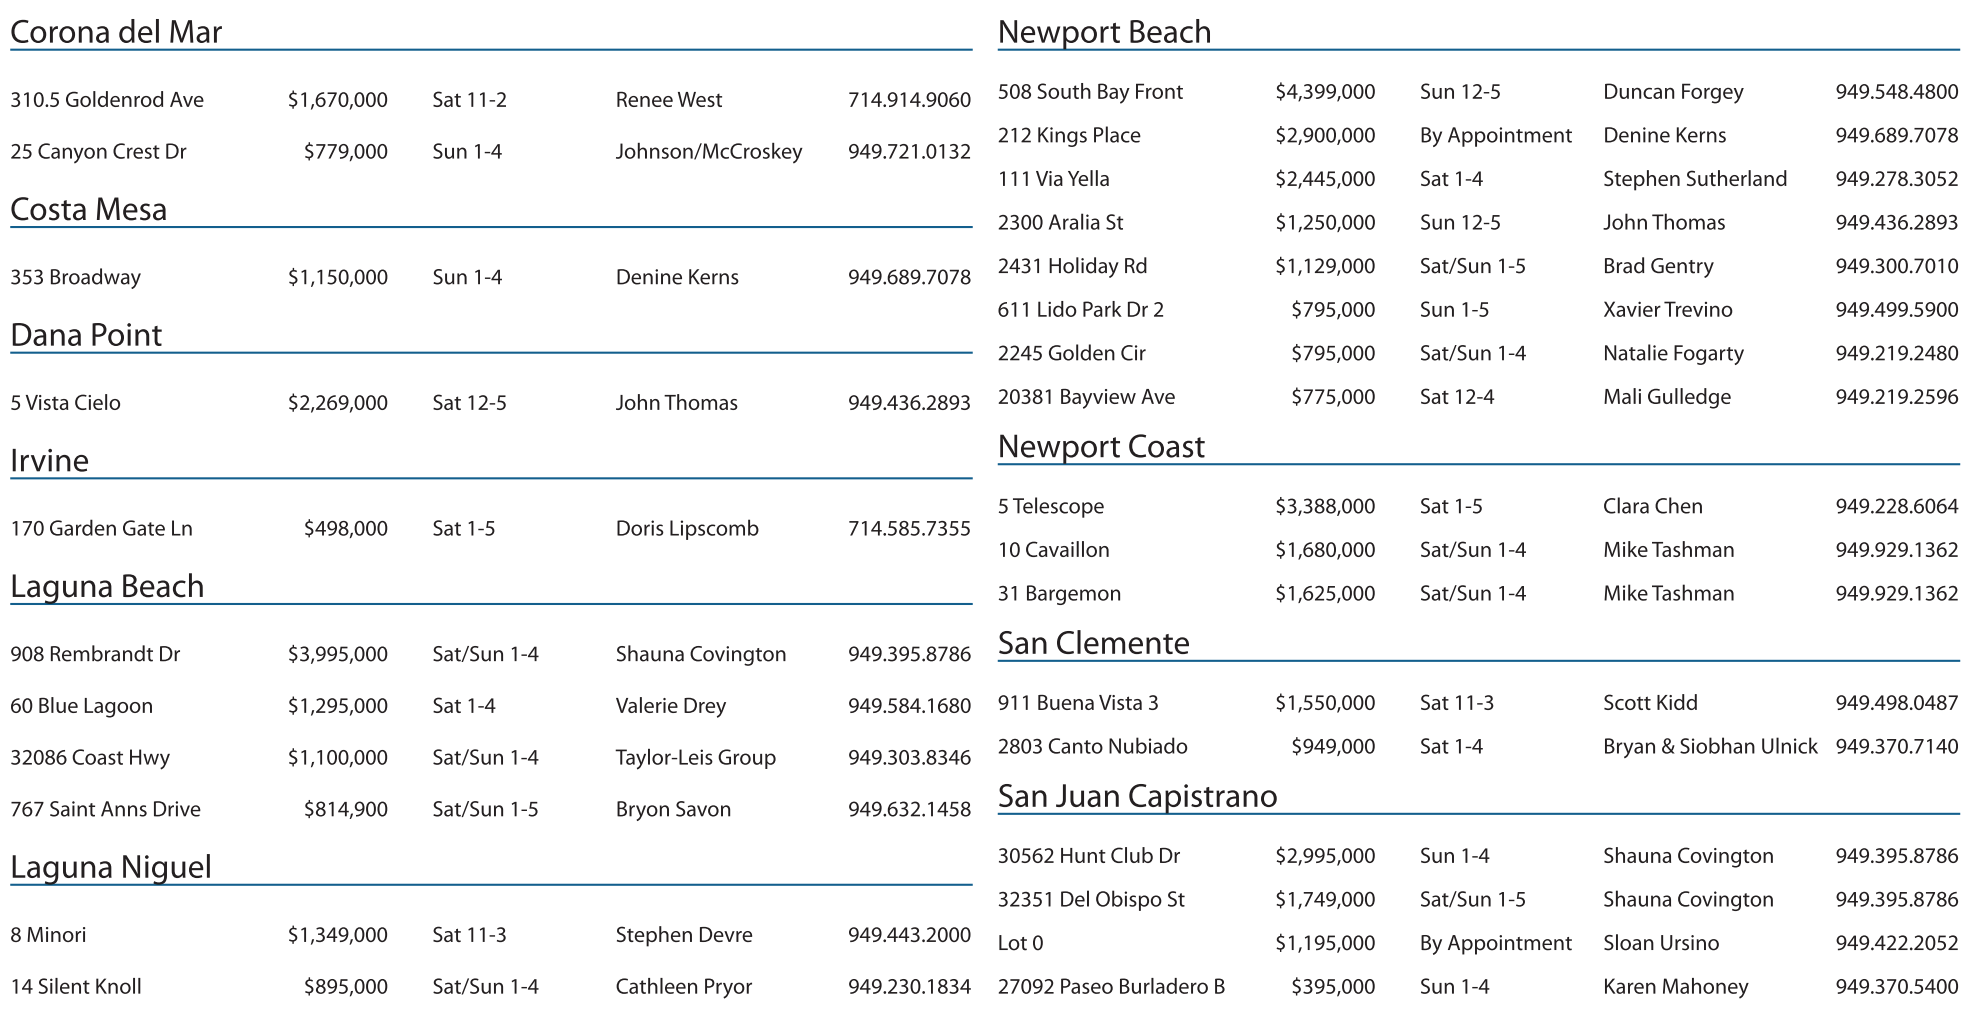This screenshot has width=1970, height=1014.
Task: Click Renee West's phone number 714.914.9060
Action: (x=908, y=100)
